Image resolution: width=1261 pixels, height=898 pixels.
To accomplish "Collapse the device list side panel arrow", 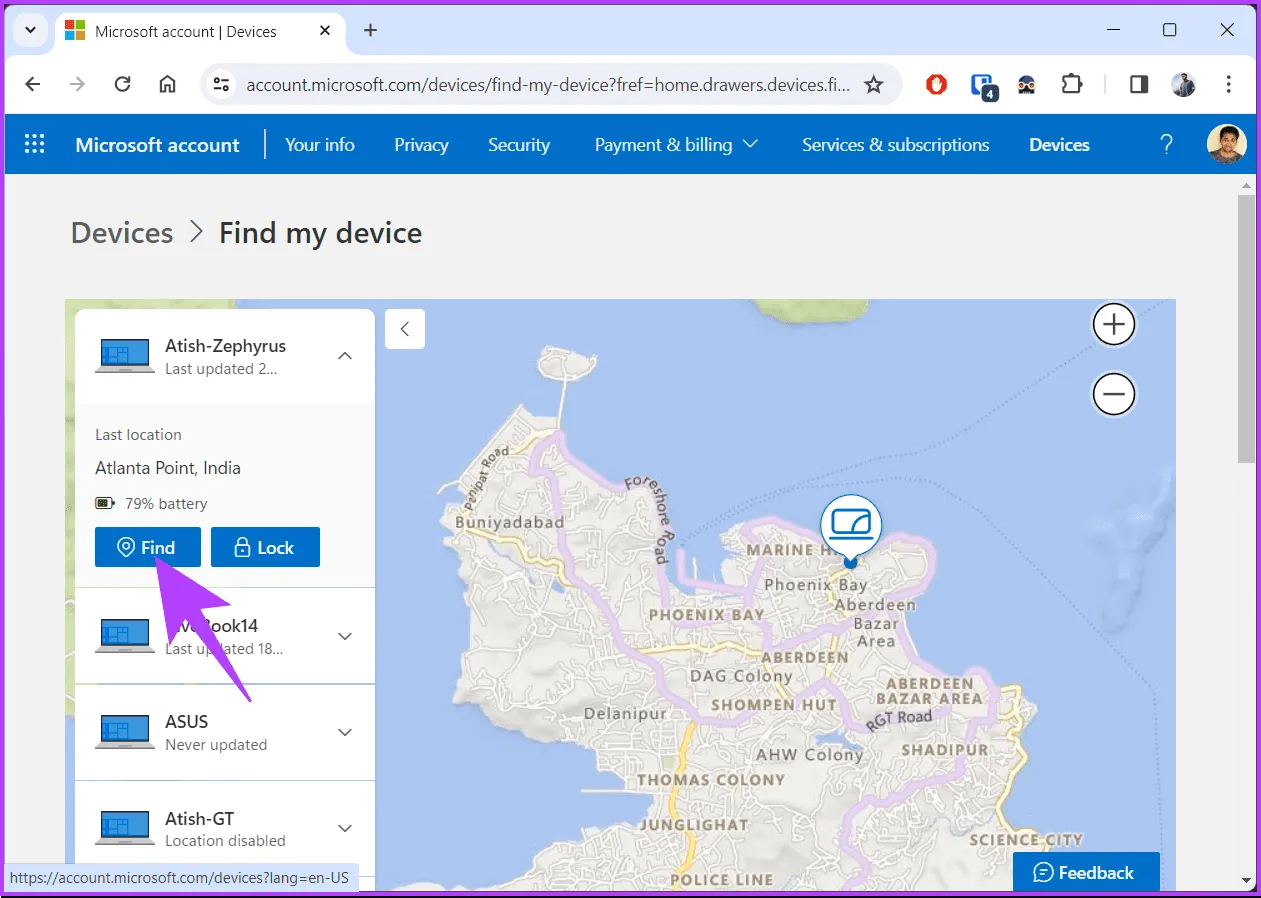I will [405, 329].
